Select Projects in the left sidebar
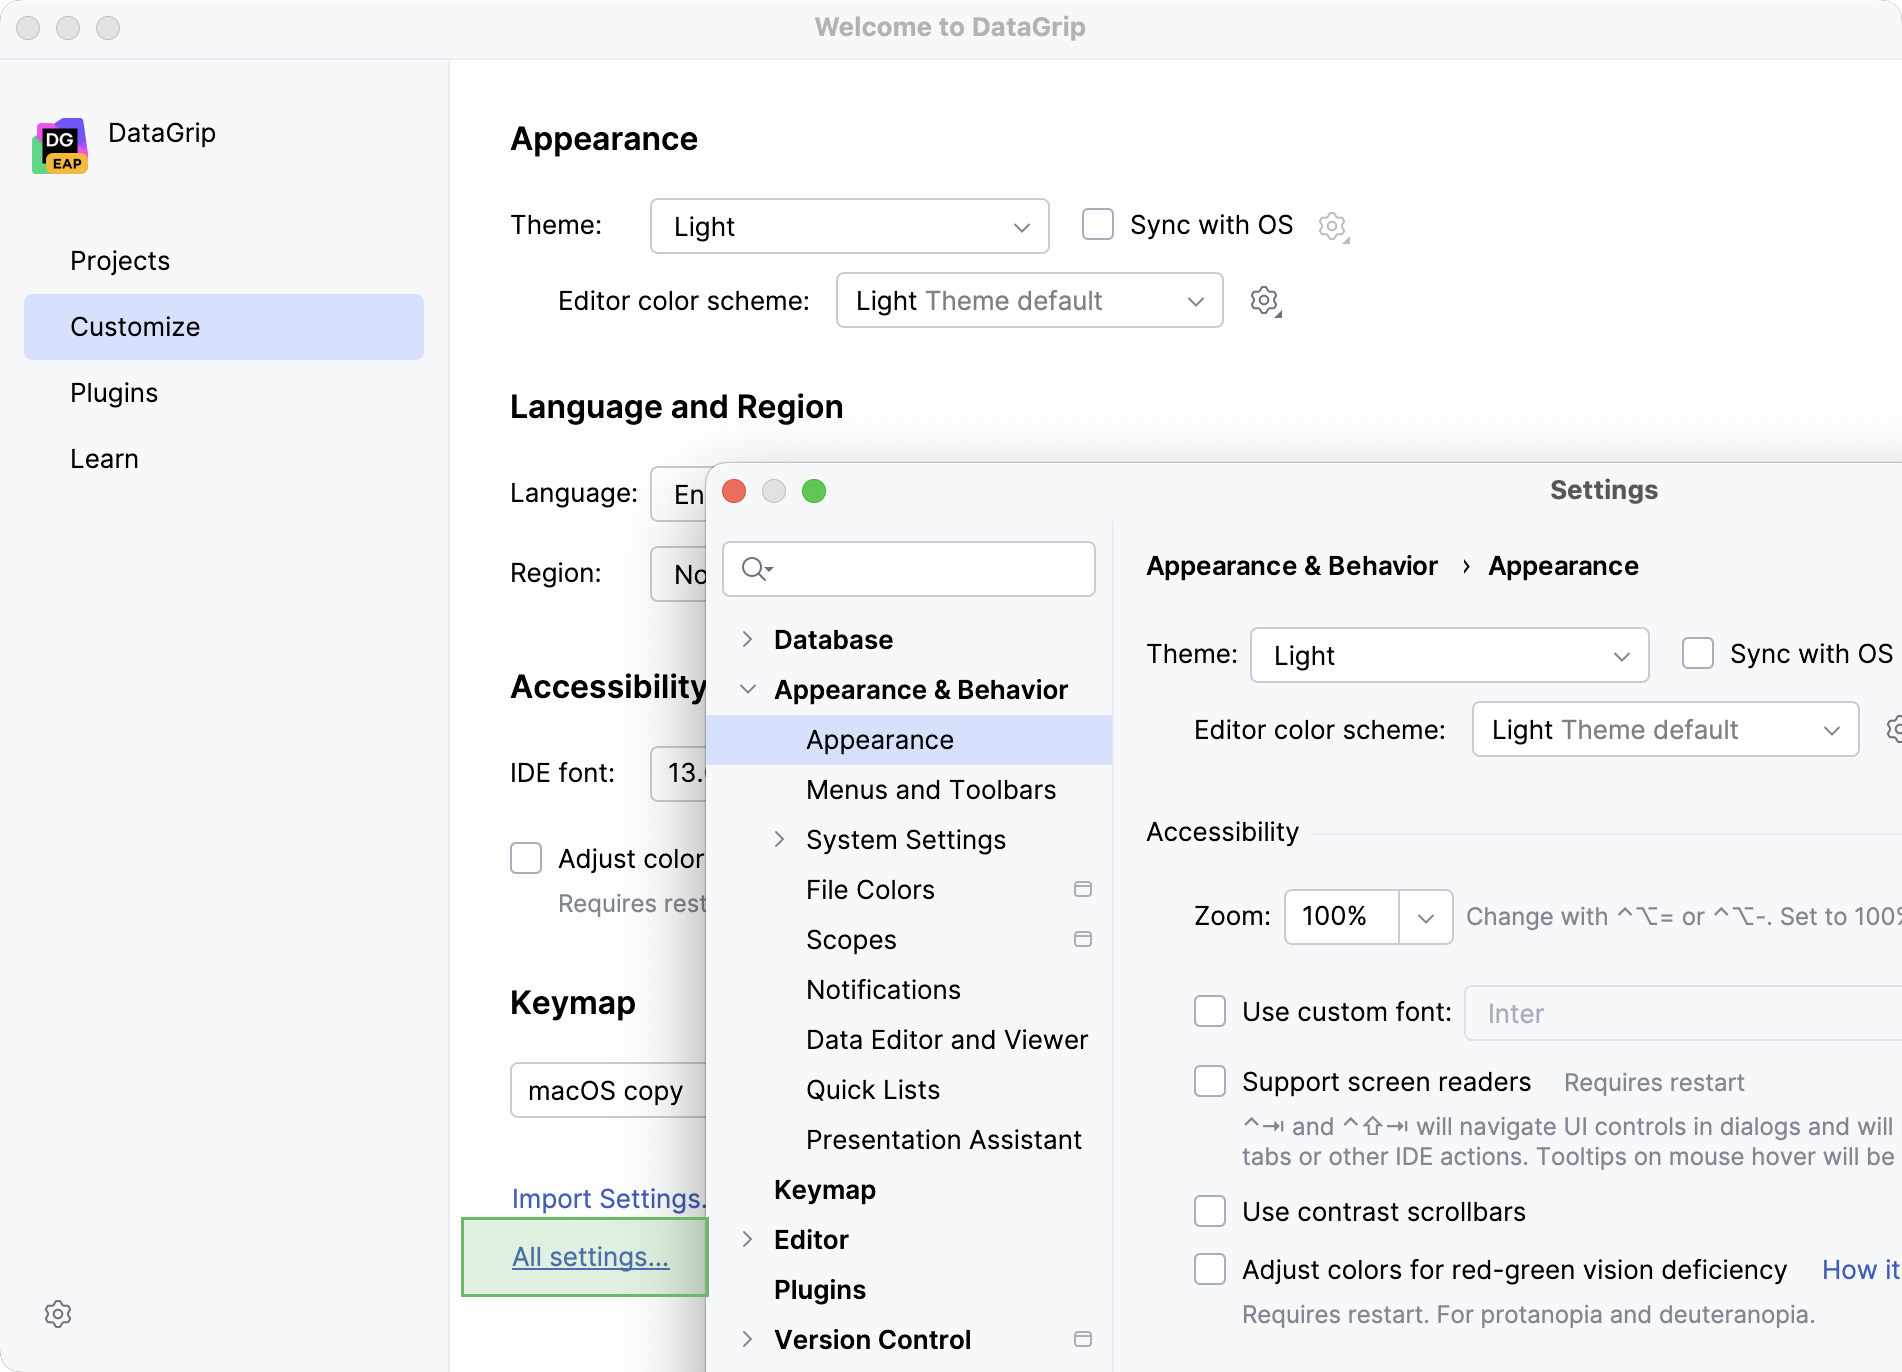Screen dimensions: 1902x1372 click(120, 260)
